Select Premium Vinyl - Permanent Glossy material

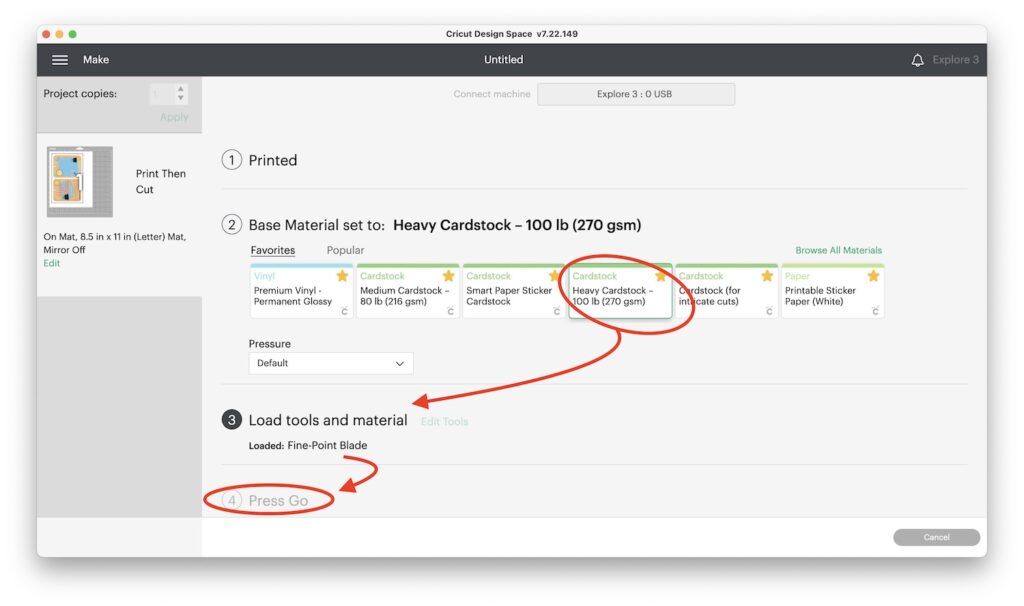point(302,291)
